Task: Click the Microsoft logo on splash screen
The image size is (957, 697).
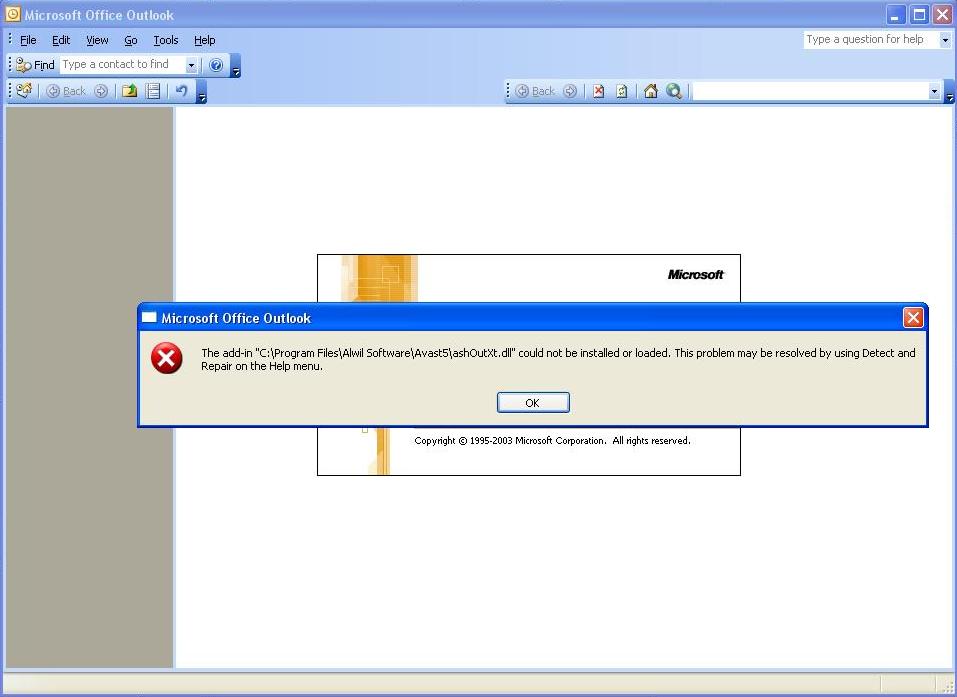Action: tap(695, 275)
